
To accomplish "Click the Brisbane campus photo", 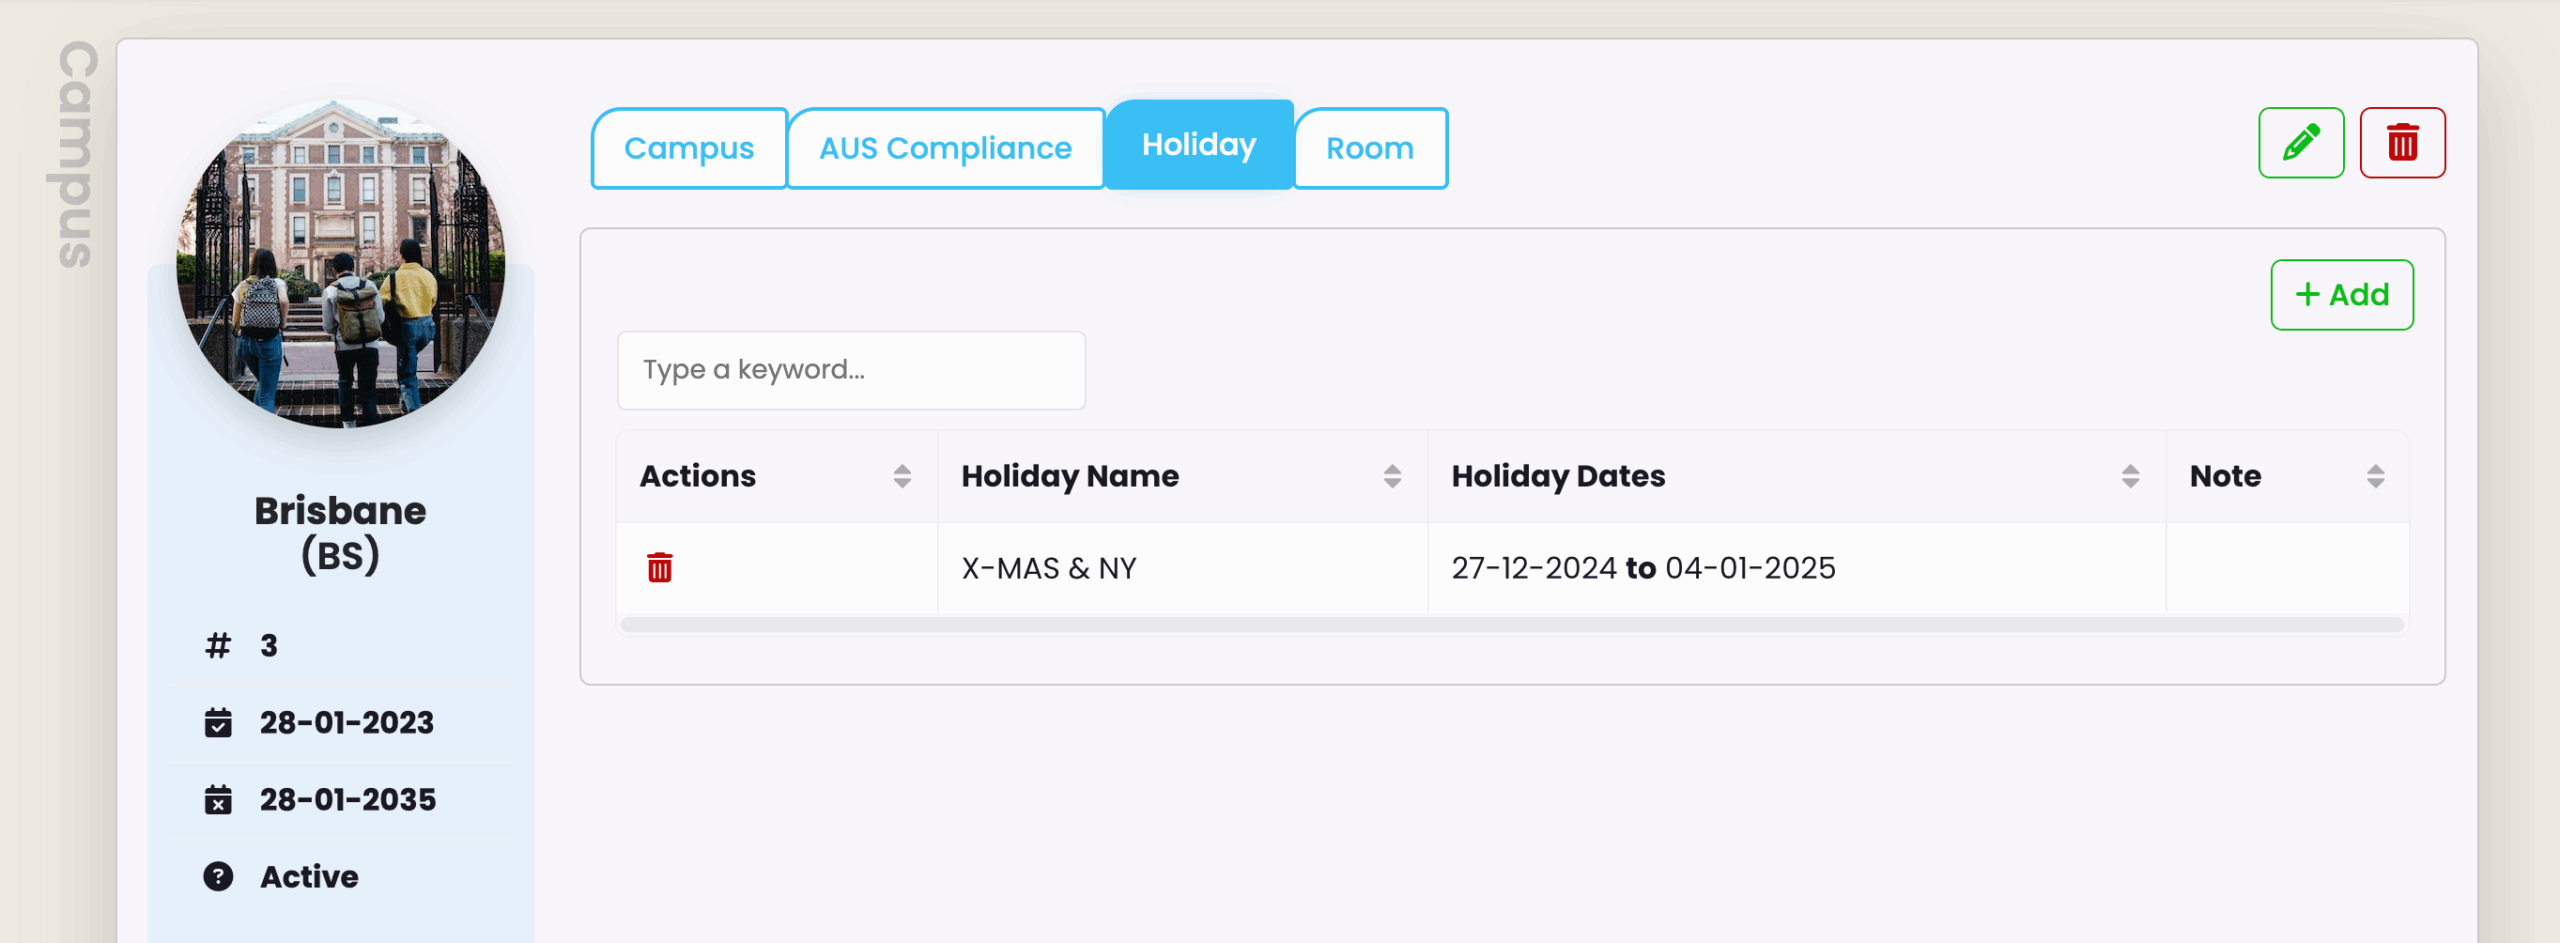I will (341, 263).
